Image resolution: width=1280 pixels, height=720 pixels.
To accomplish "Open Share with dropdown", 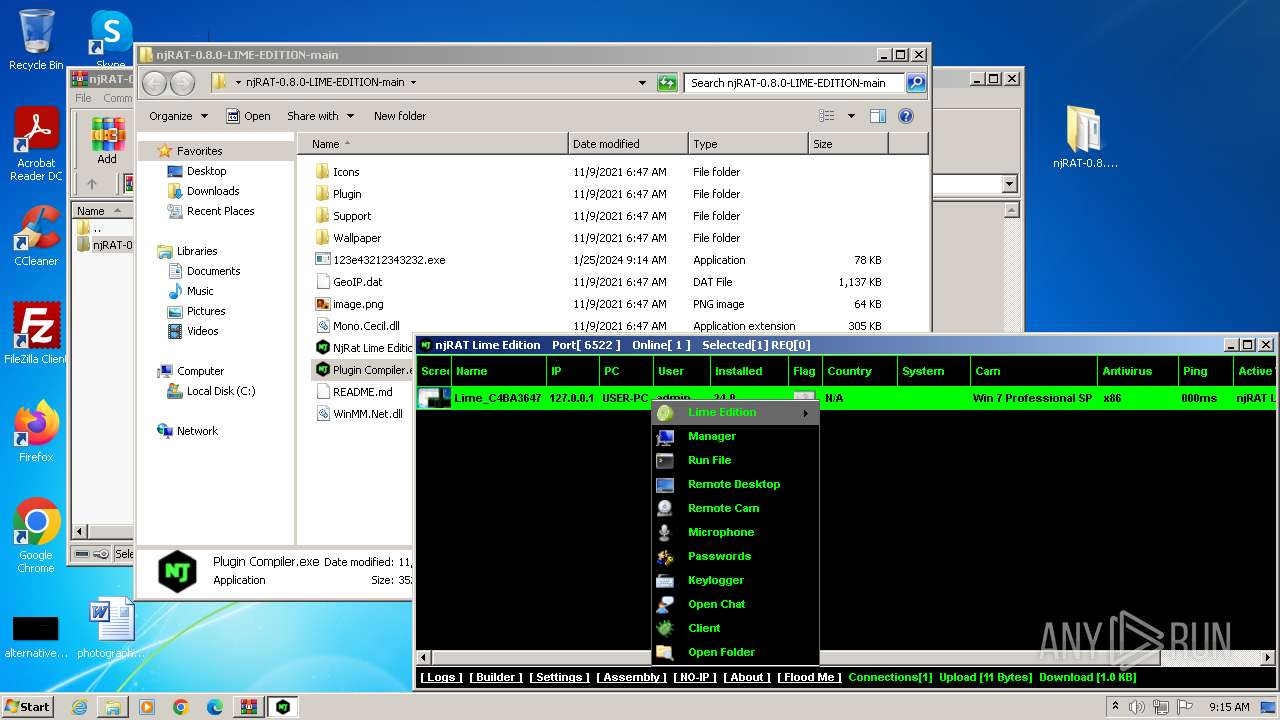I will pos(320,116).
